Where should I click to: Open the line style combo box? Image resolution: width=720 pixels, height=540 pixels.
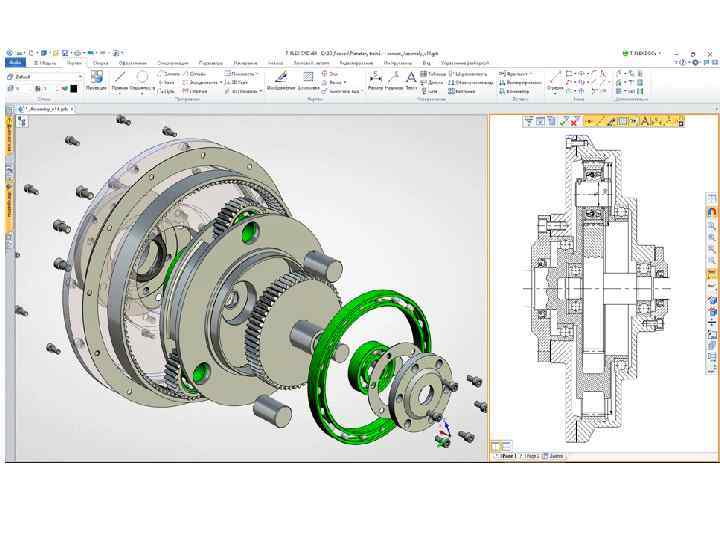pos(45,77)
